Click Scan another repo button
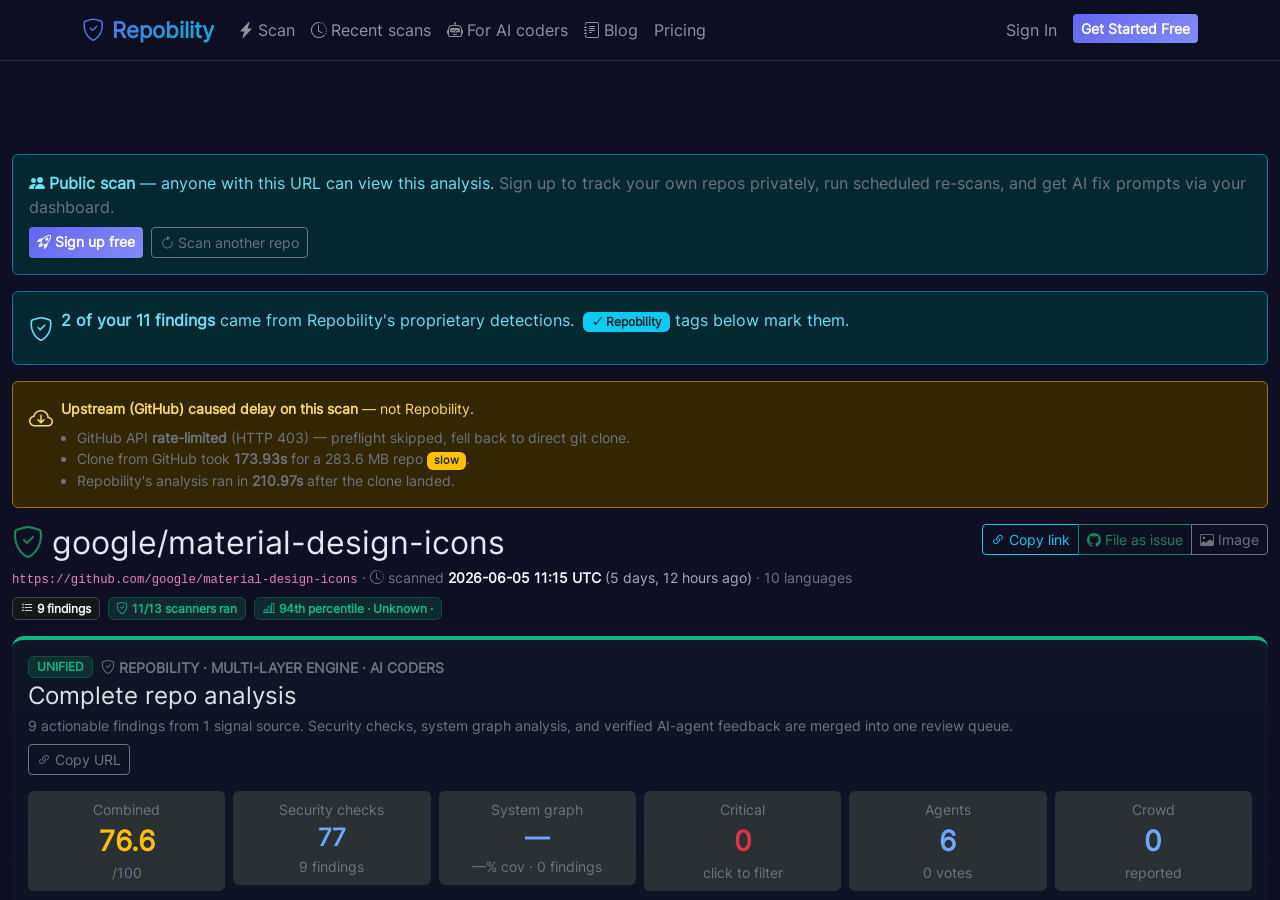The width and height of the screenshot is (1280, 900). (x=229, y=242)
